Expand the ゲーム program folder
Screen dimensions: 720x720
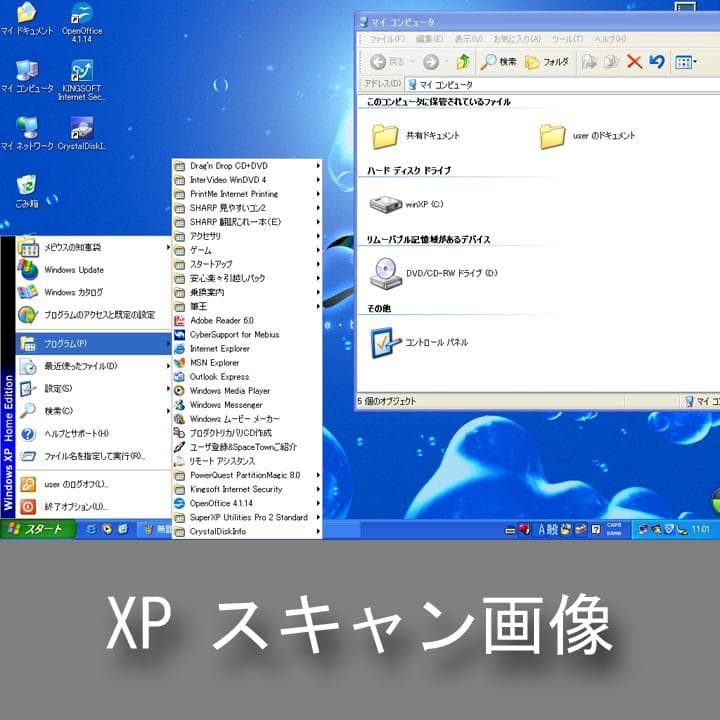click(x=247, y=250)
